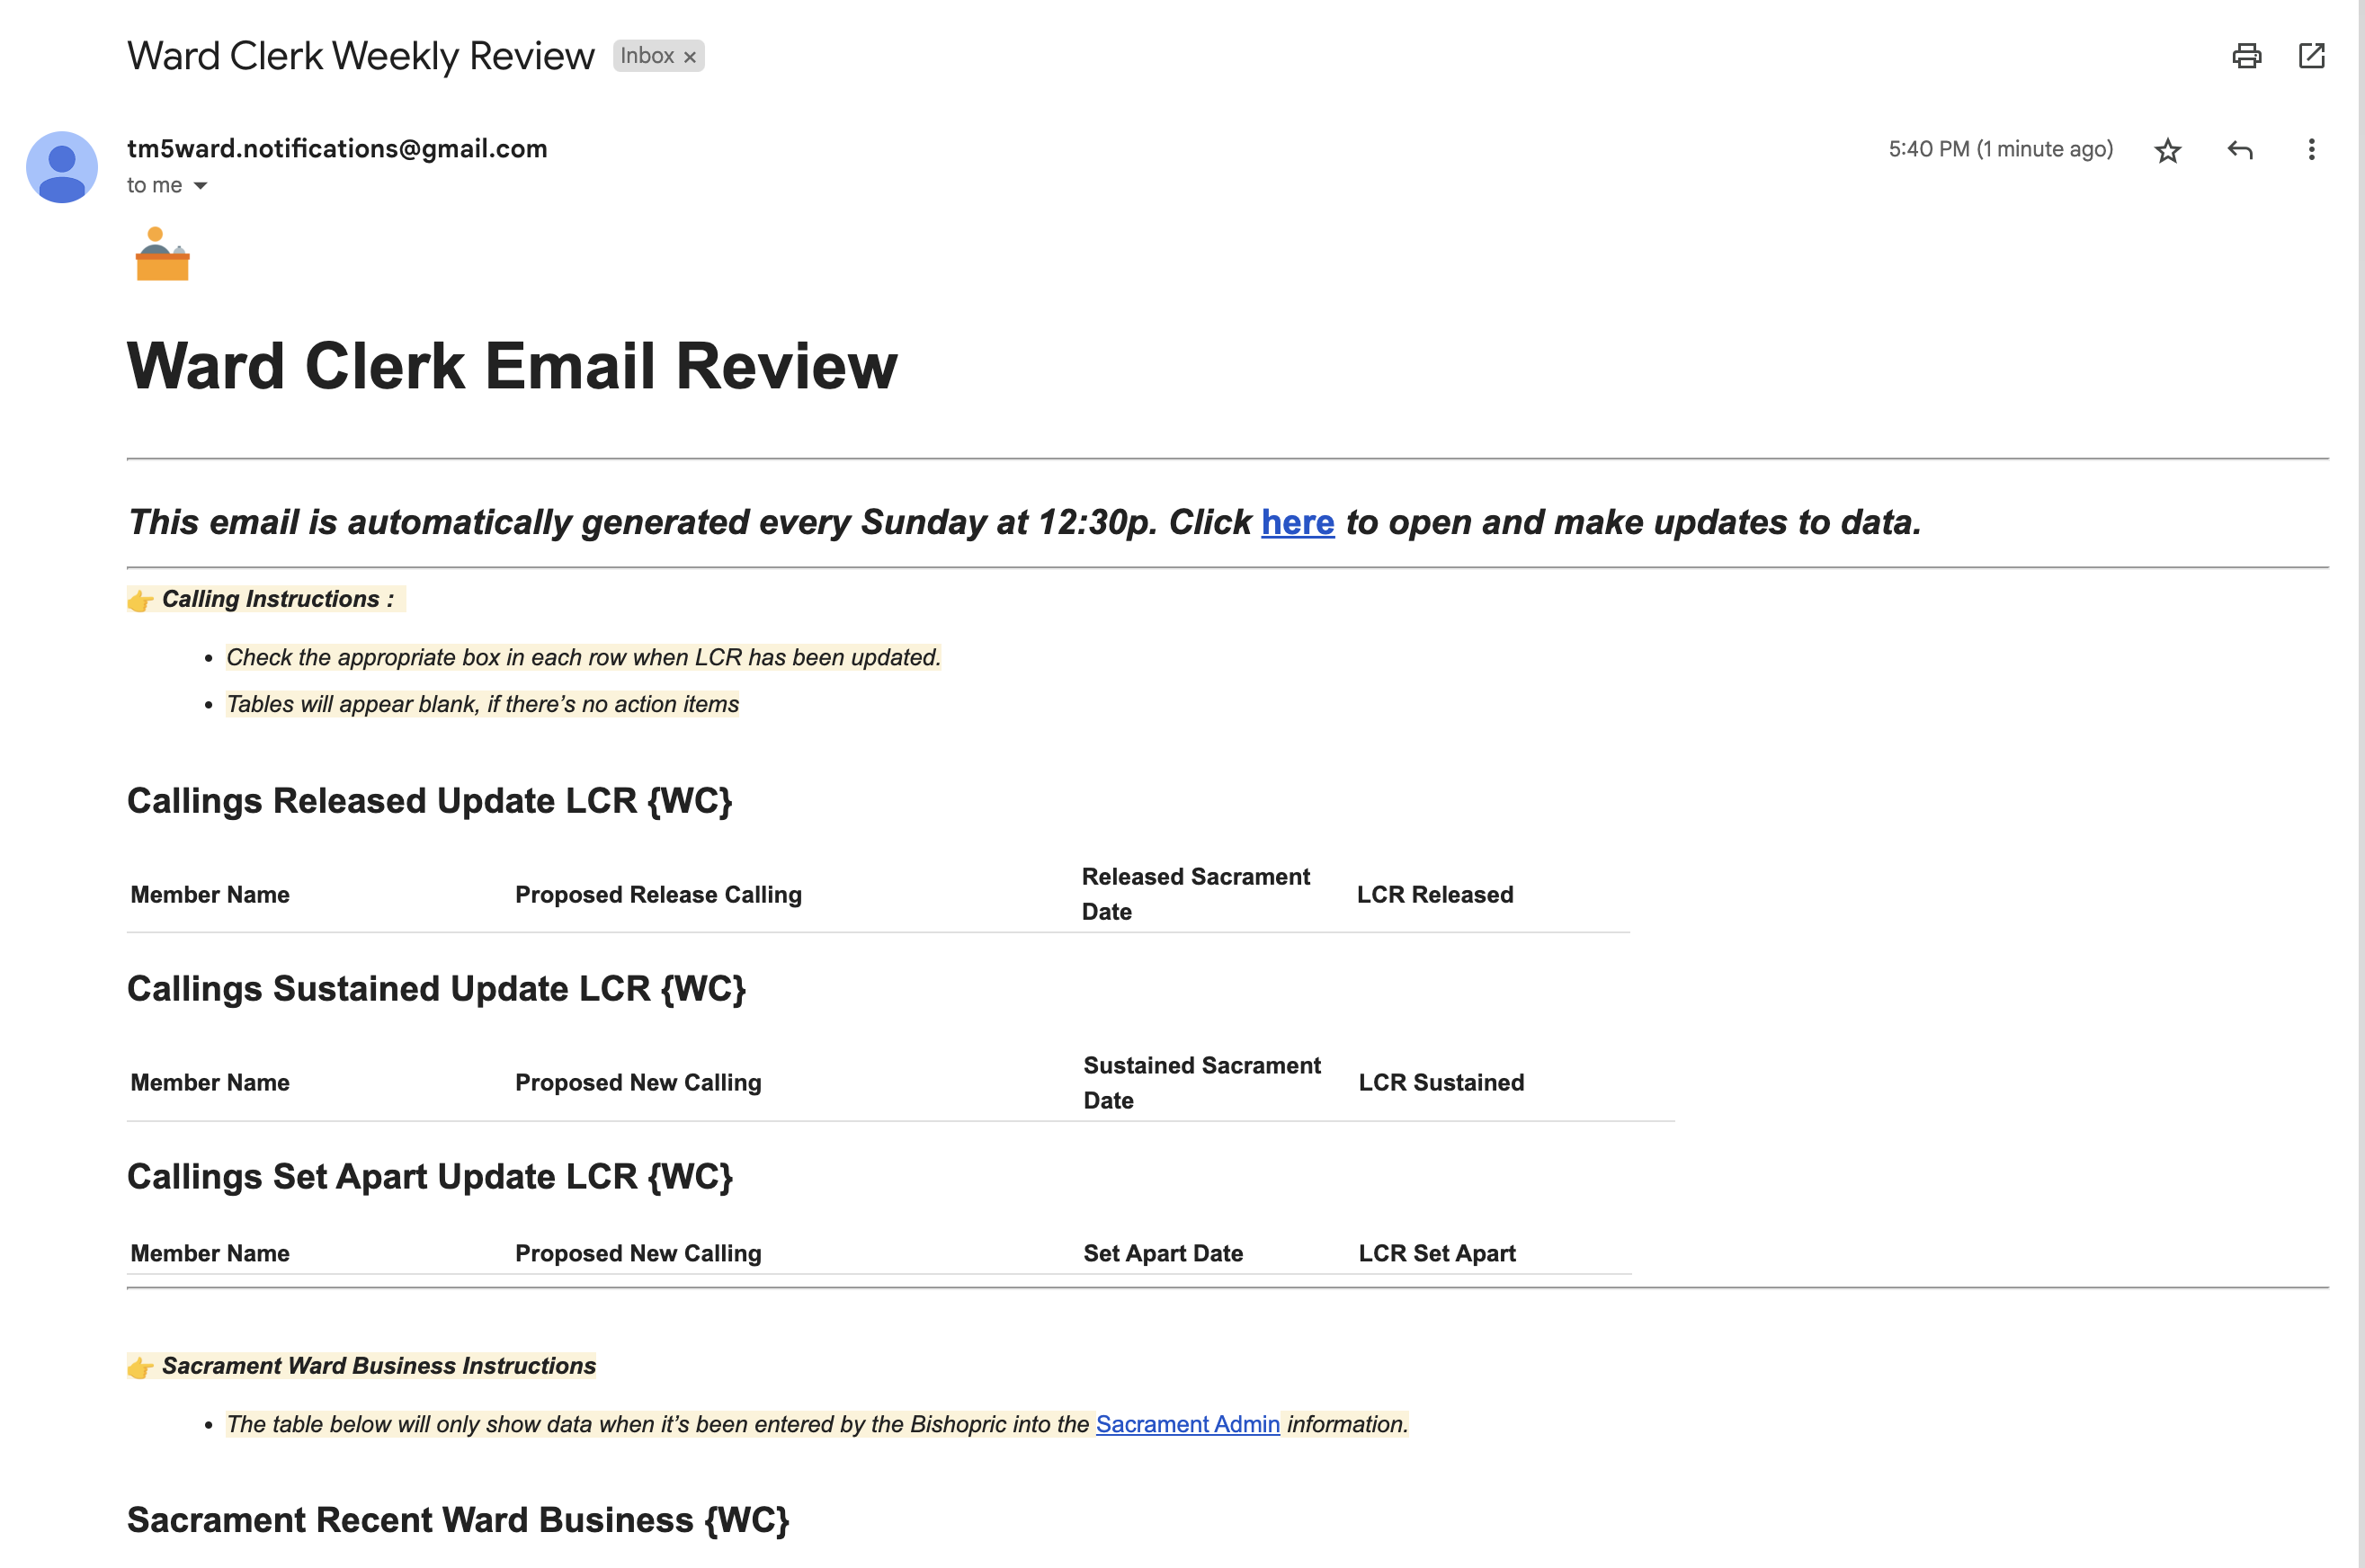Image resolution: width=2365 pixels, height=1568 pixels.
Task: Star the Ward Clerk Weekly Review email
Action: pos(2167,150)
